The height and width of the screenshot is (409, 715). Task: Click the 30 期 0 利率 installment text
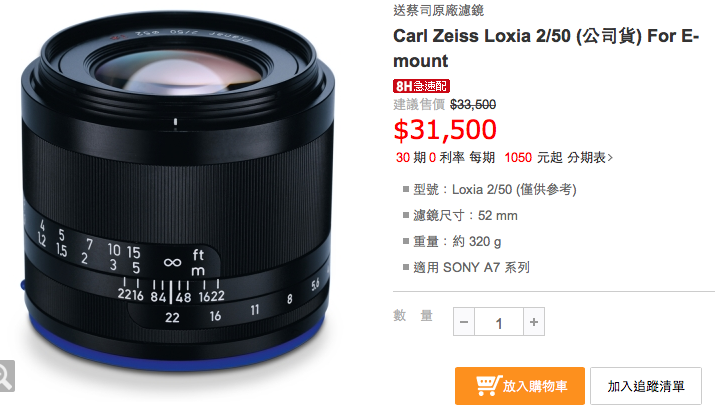[430, 157]
